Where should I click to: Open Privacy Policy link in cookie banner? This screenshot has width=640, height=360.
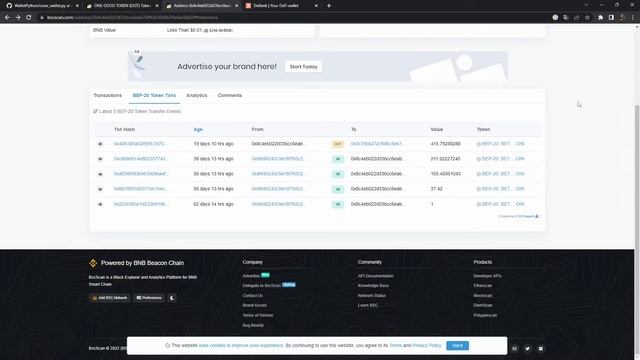point(427,346)
